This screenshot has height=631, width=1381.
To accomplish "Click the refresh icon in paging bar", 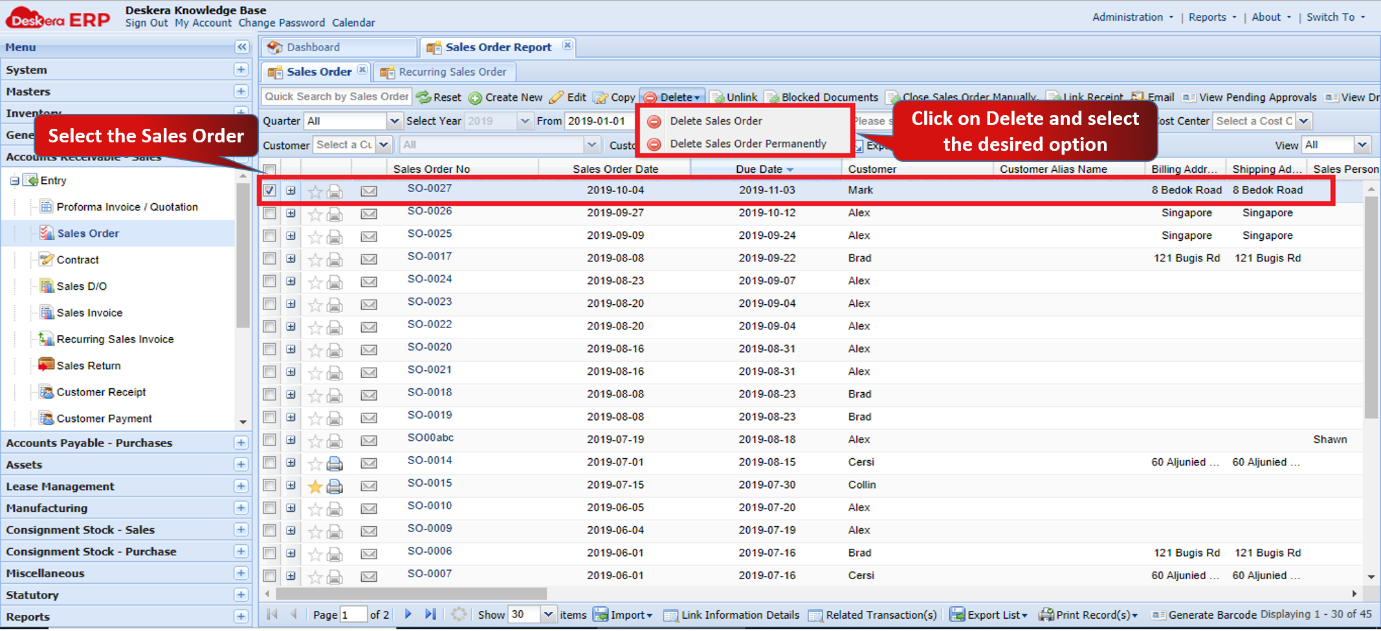I will (459, 614).
